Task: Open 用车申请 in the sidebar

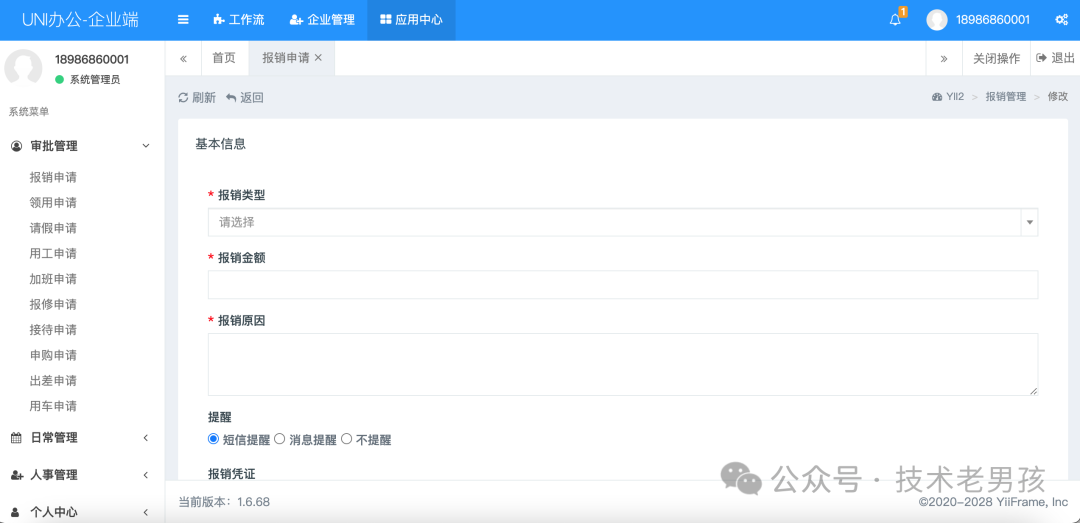Action: 53,406
